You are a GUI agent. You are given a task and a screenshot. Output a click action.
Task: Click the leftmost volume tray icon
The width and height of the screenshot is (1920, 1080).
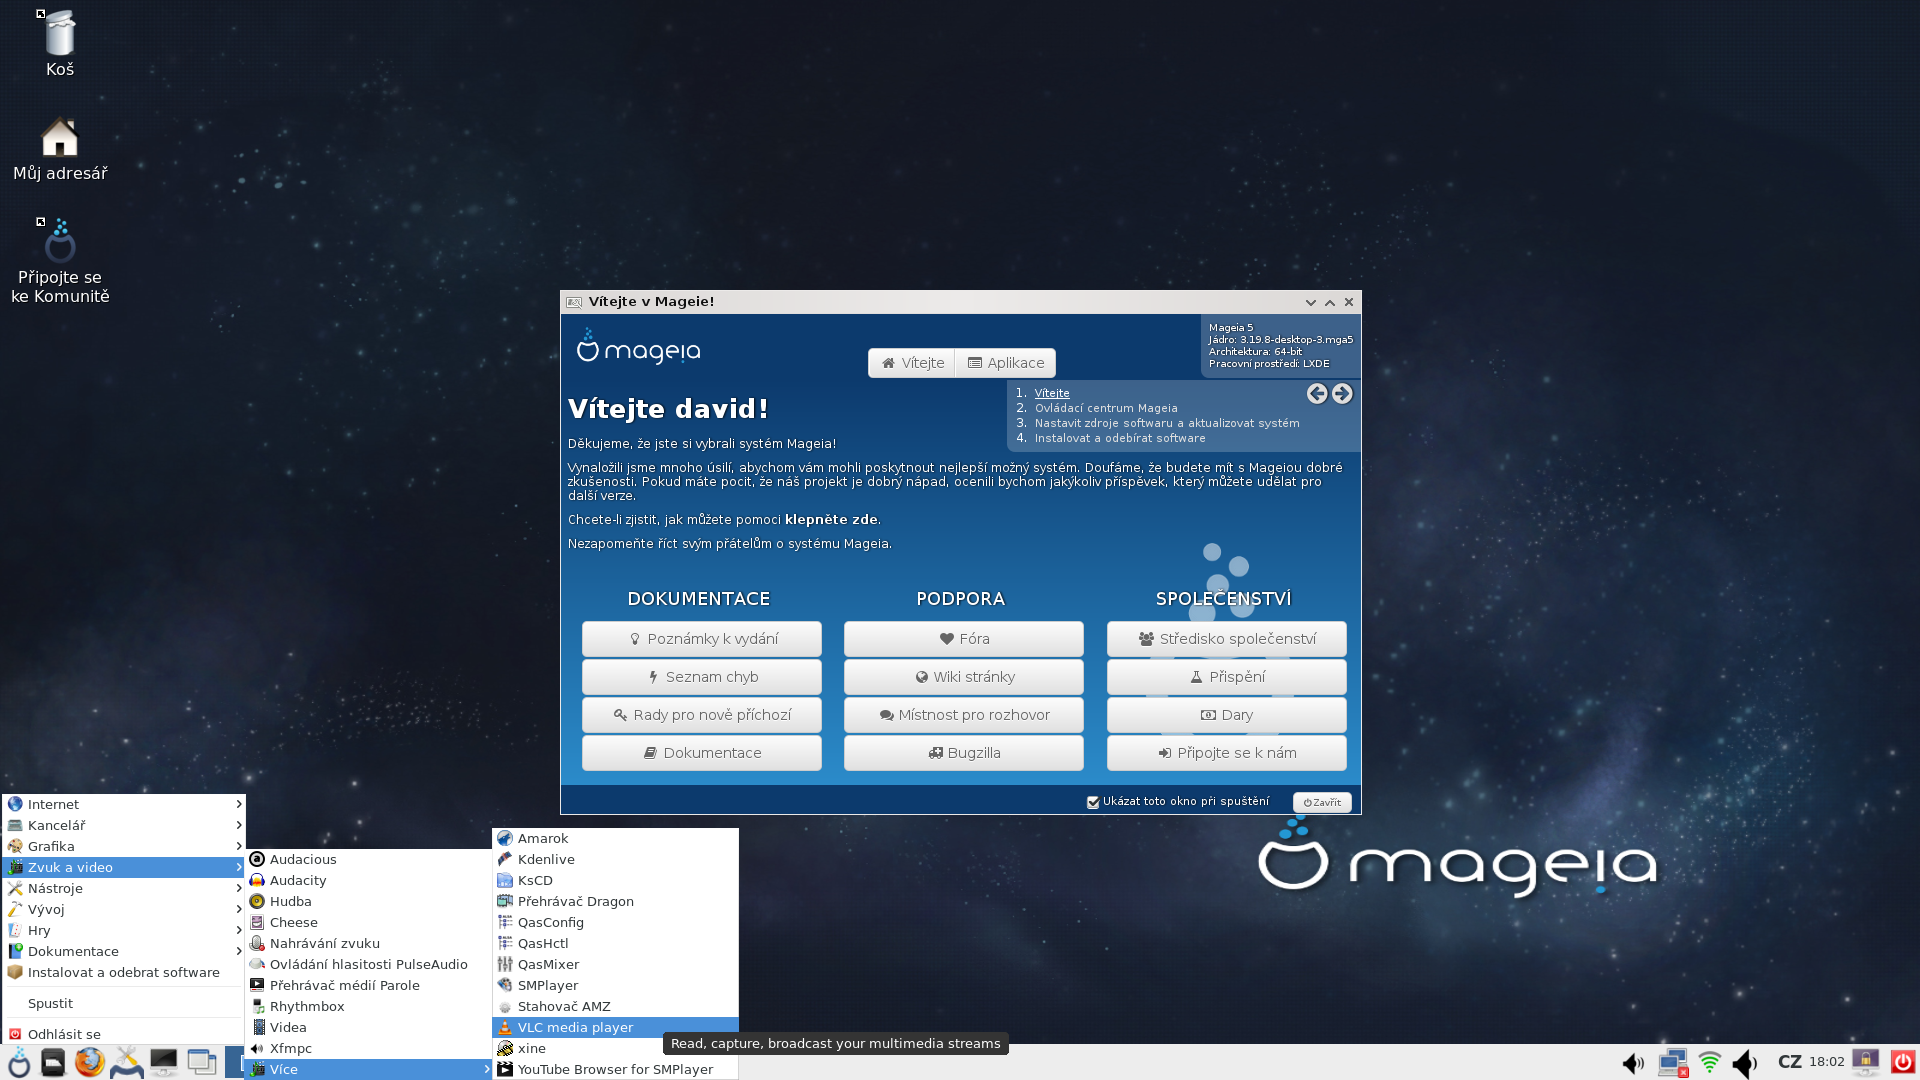(1633, 1063)
